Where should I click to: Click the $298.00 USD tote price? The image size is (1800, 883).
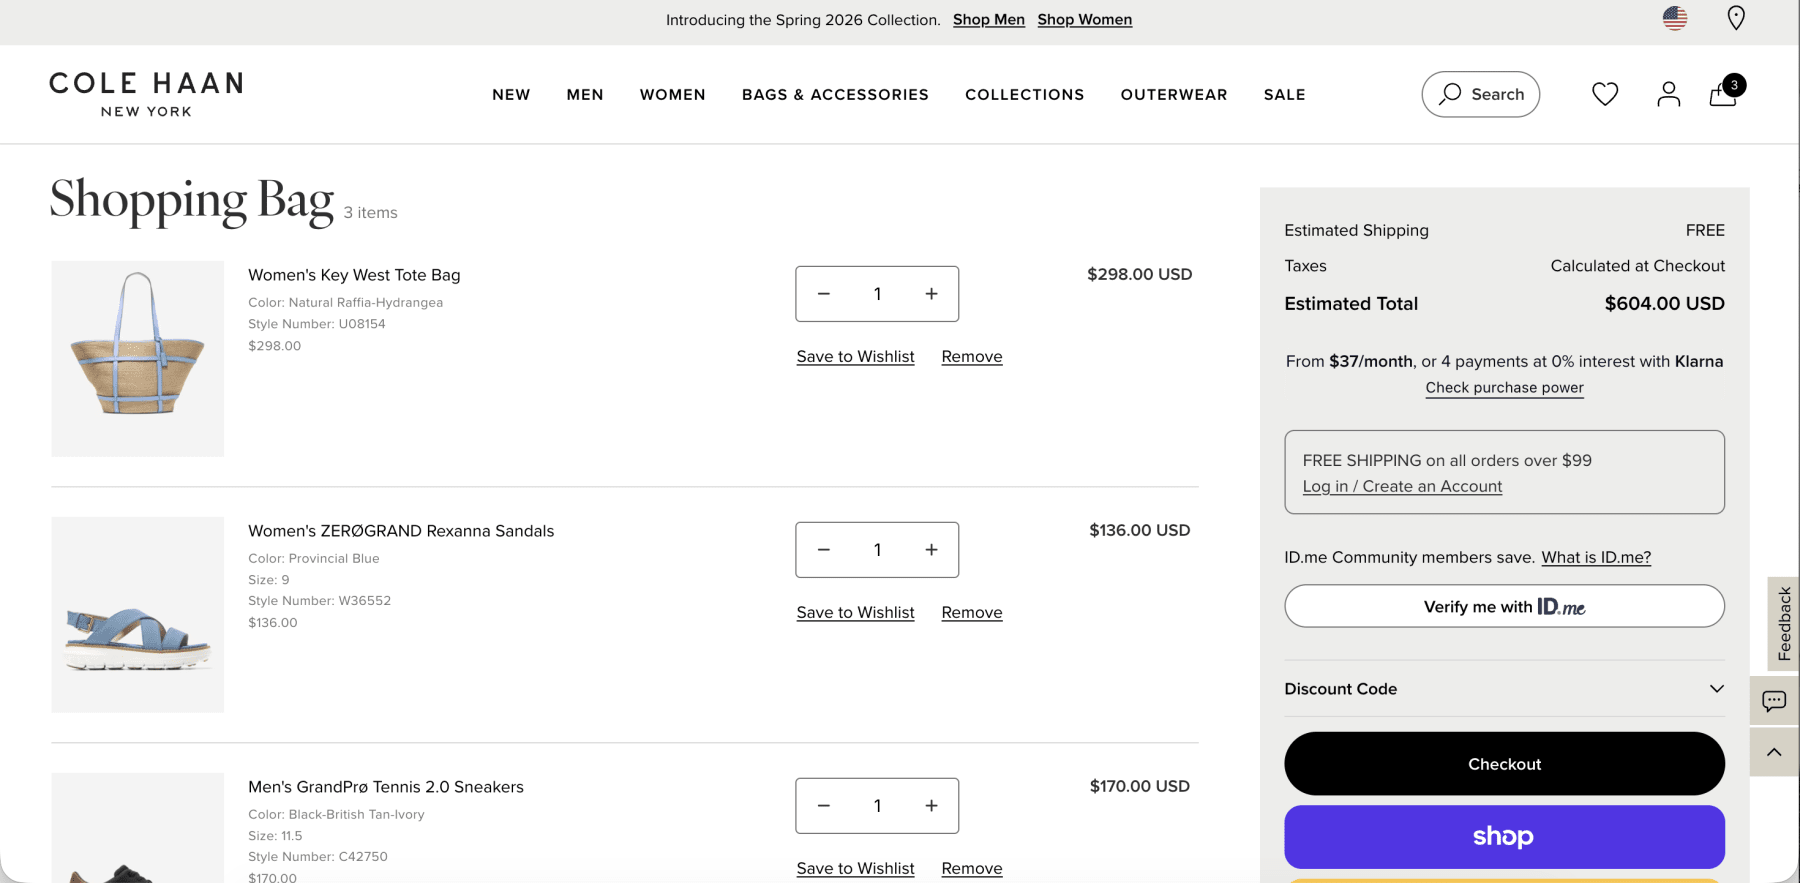click(x=1140, y=274)
